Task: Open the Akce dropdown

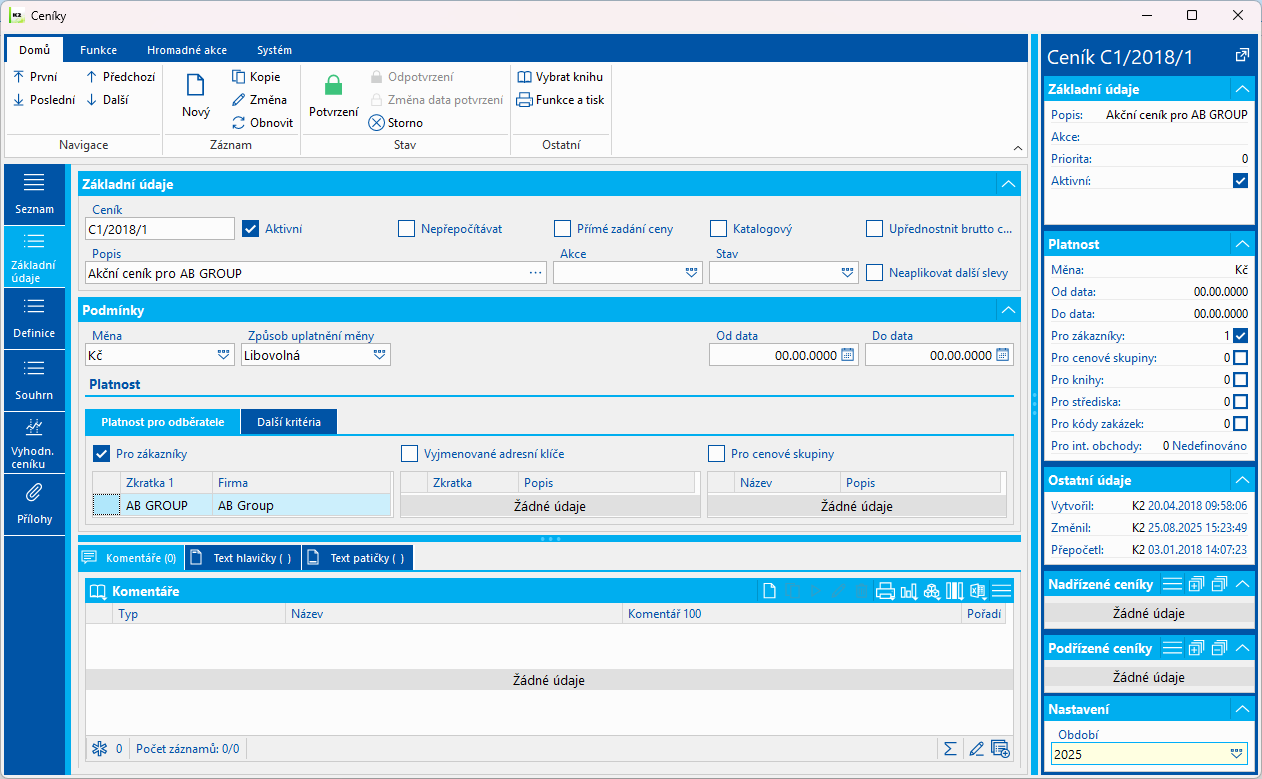Action: click(691, 272)
